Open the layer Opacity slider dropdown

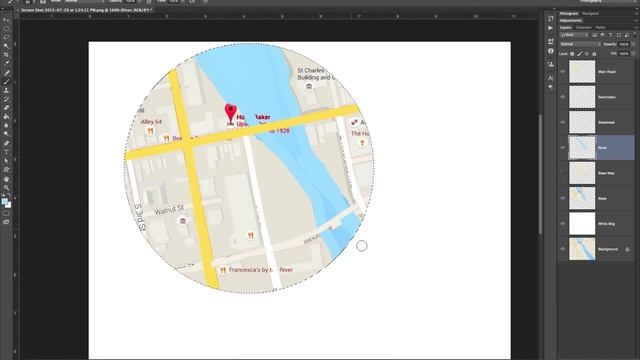tap(633, 44)
